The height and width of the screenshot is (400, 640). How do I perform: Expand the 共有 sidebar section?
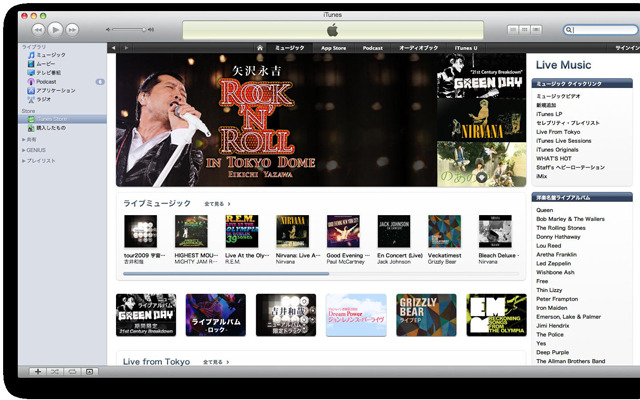click(24, 140)
